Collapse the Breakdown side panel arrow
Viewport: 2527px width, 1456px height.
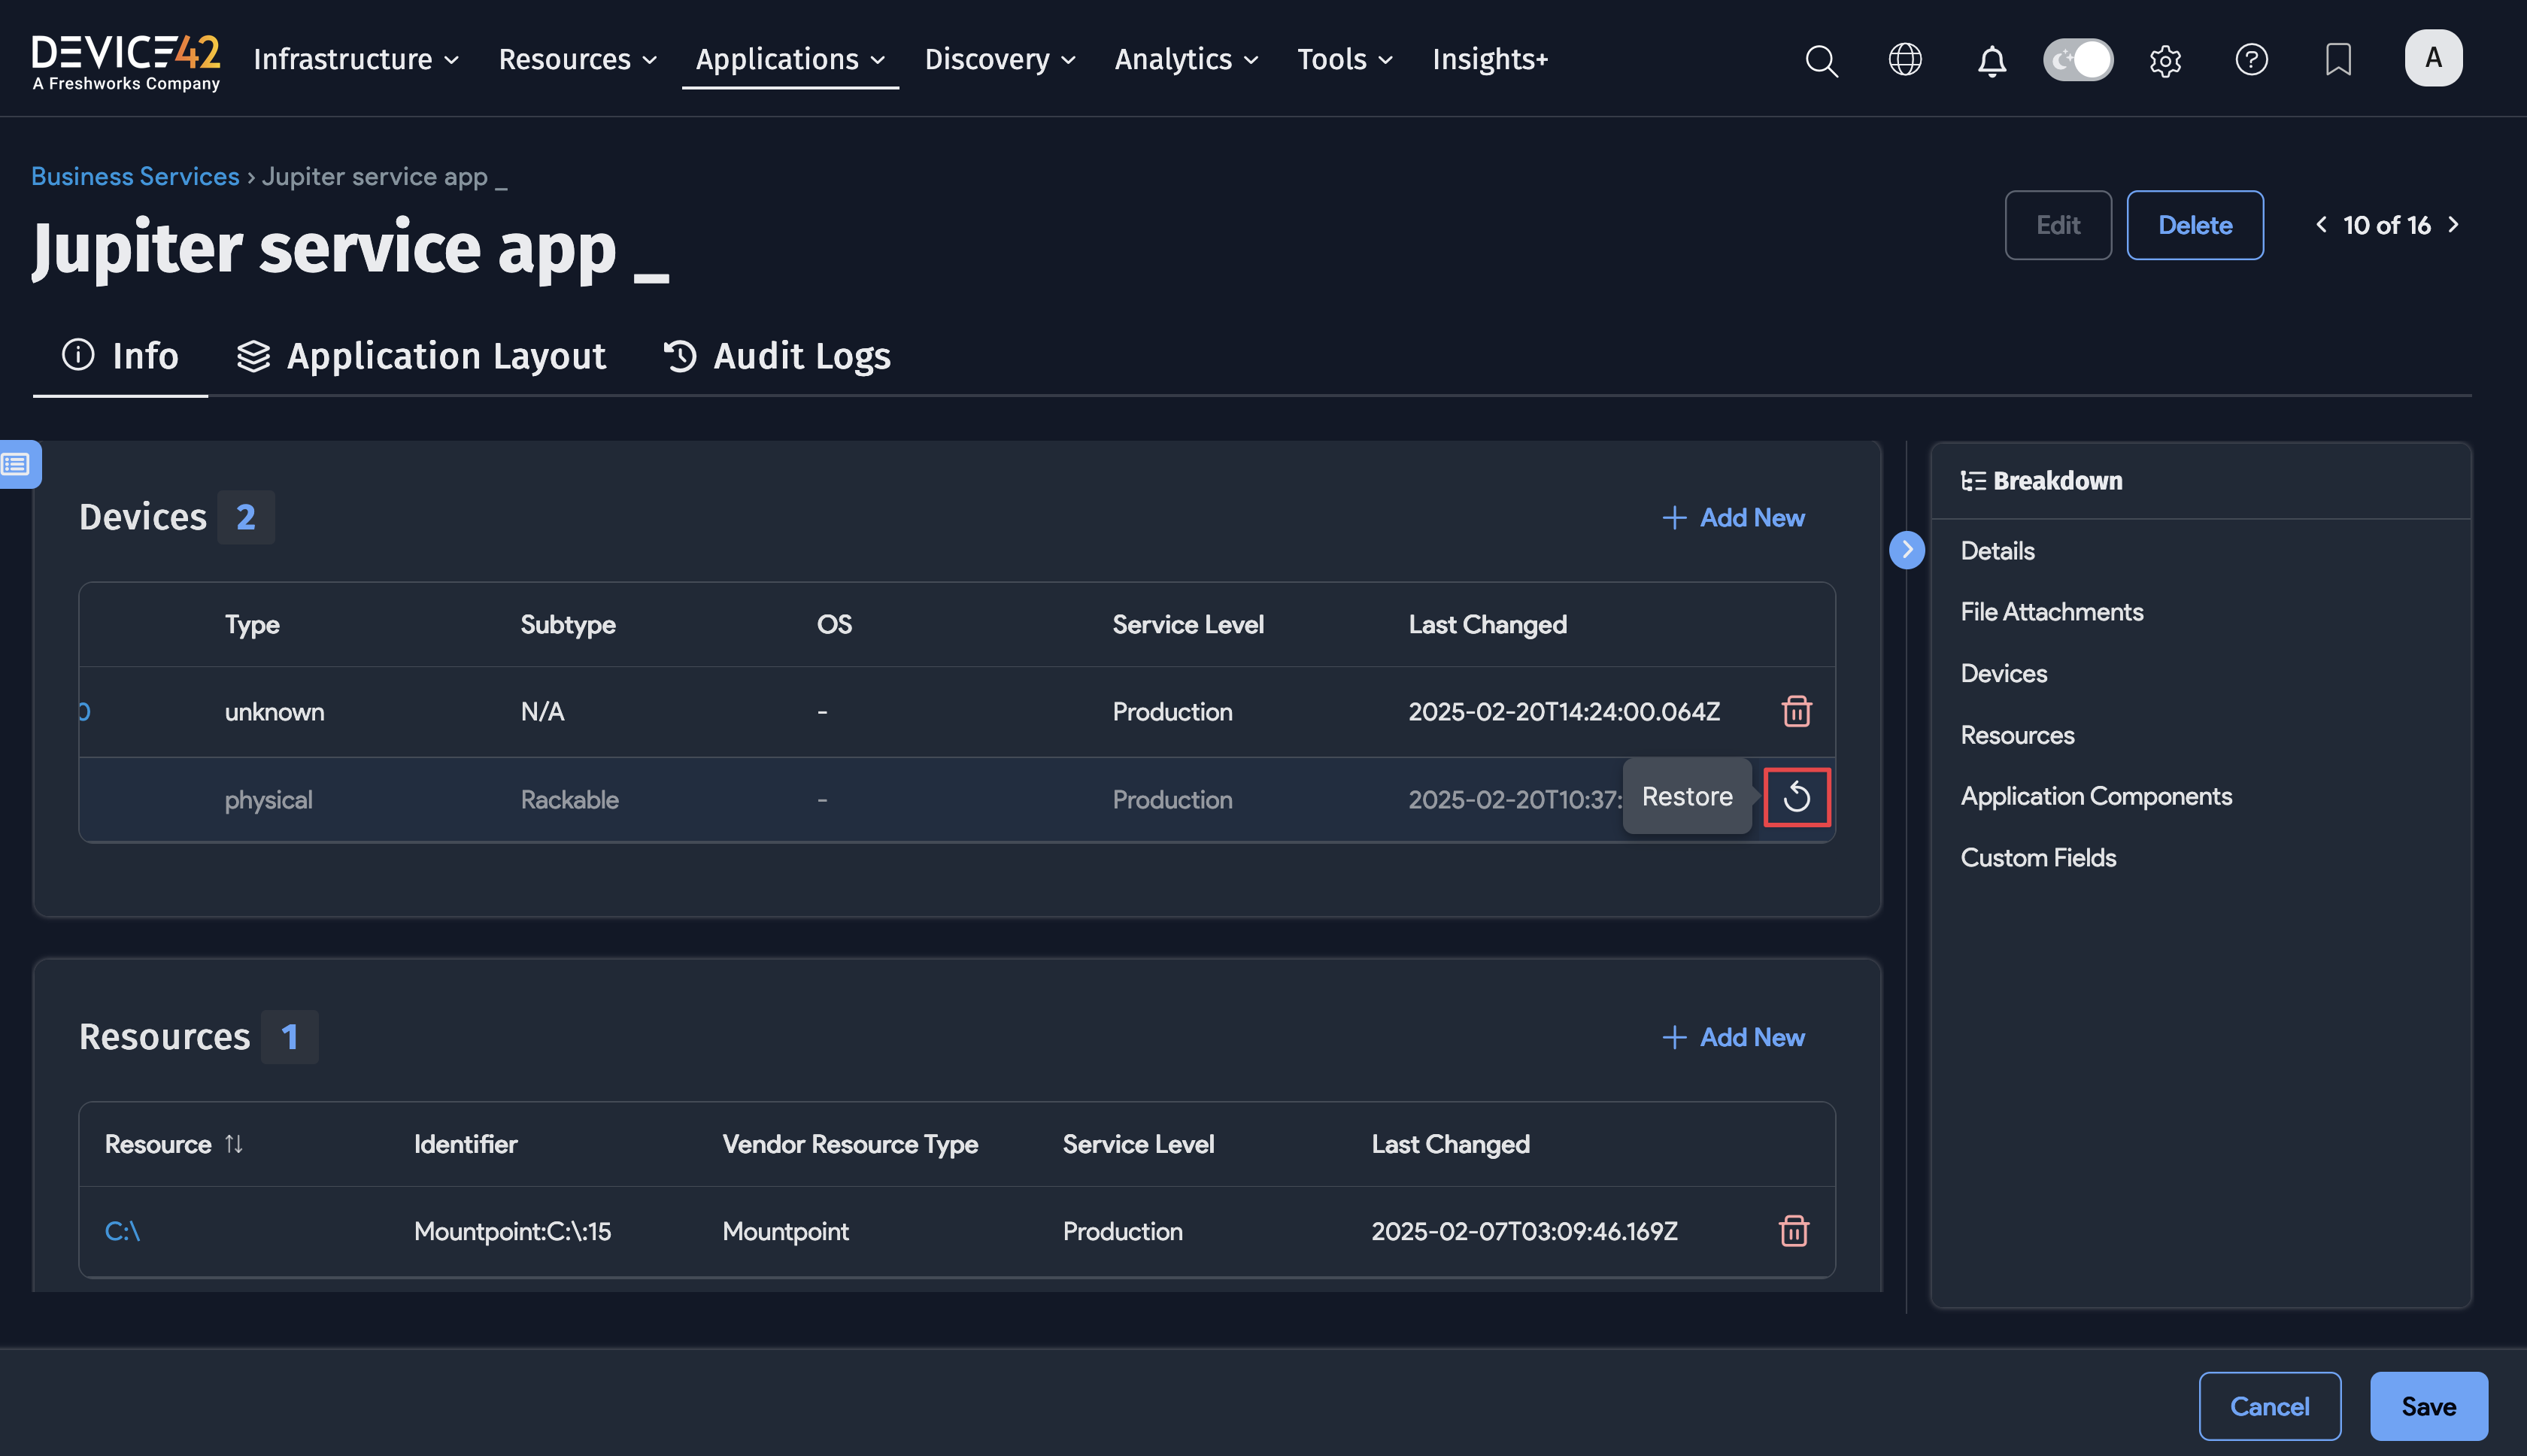1907,549
